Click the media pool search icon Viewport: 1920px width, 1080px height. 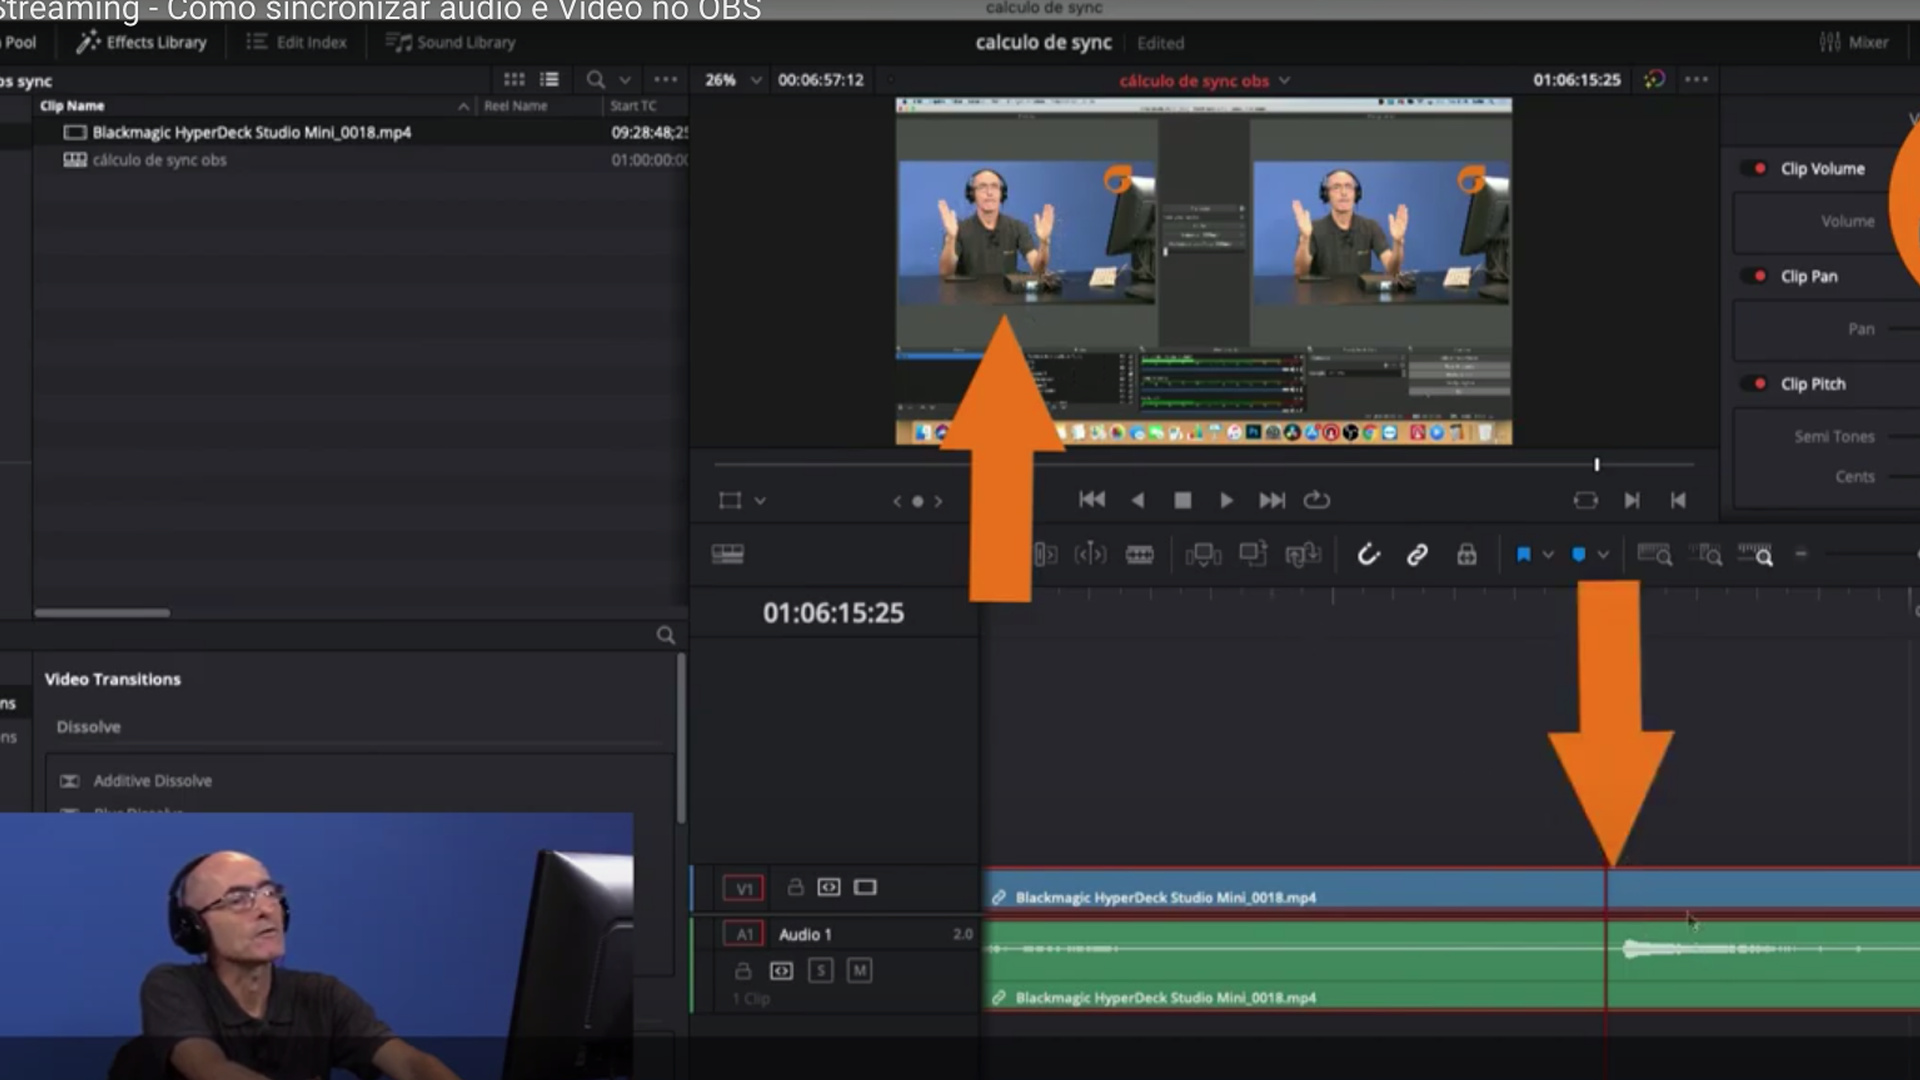click(x=595, y=79)
